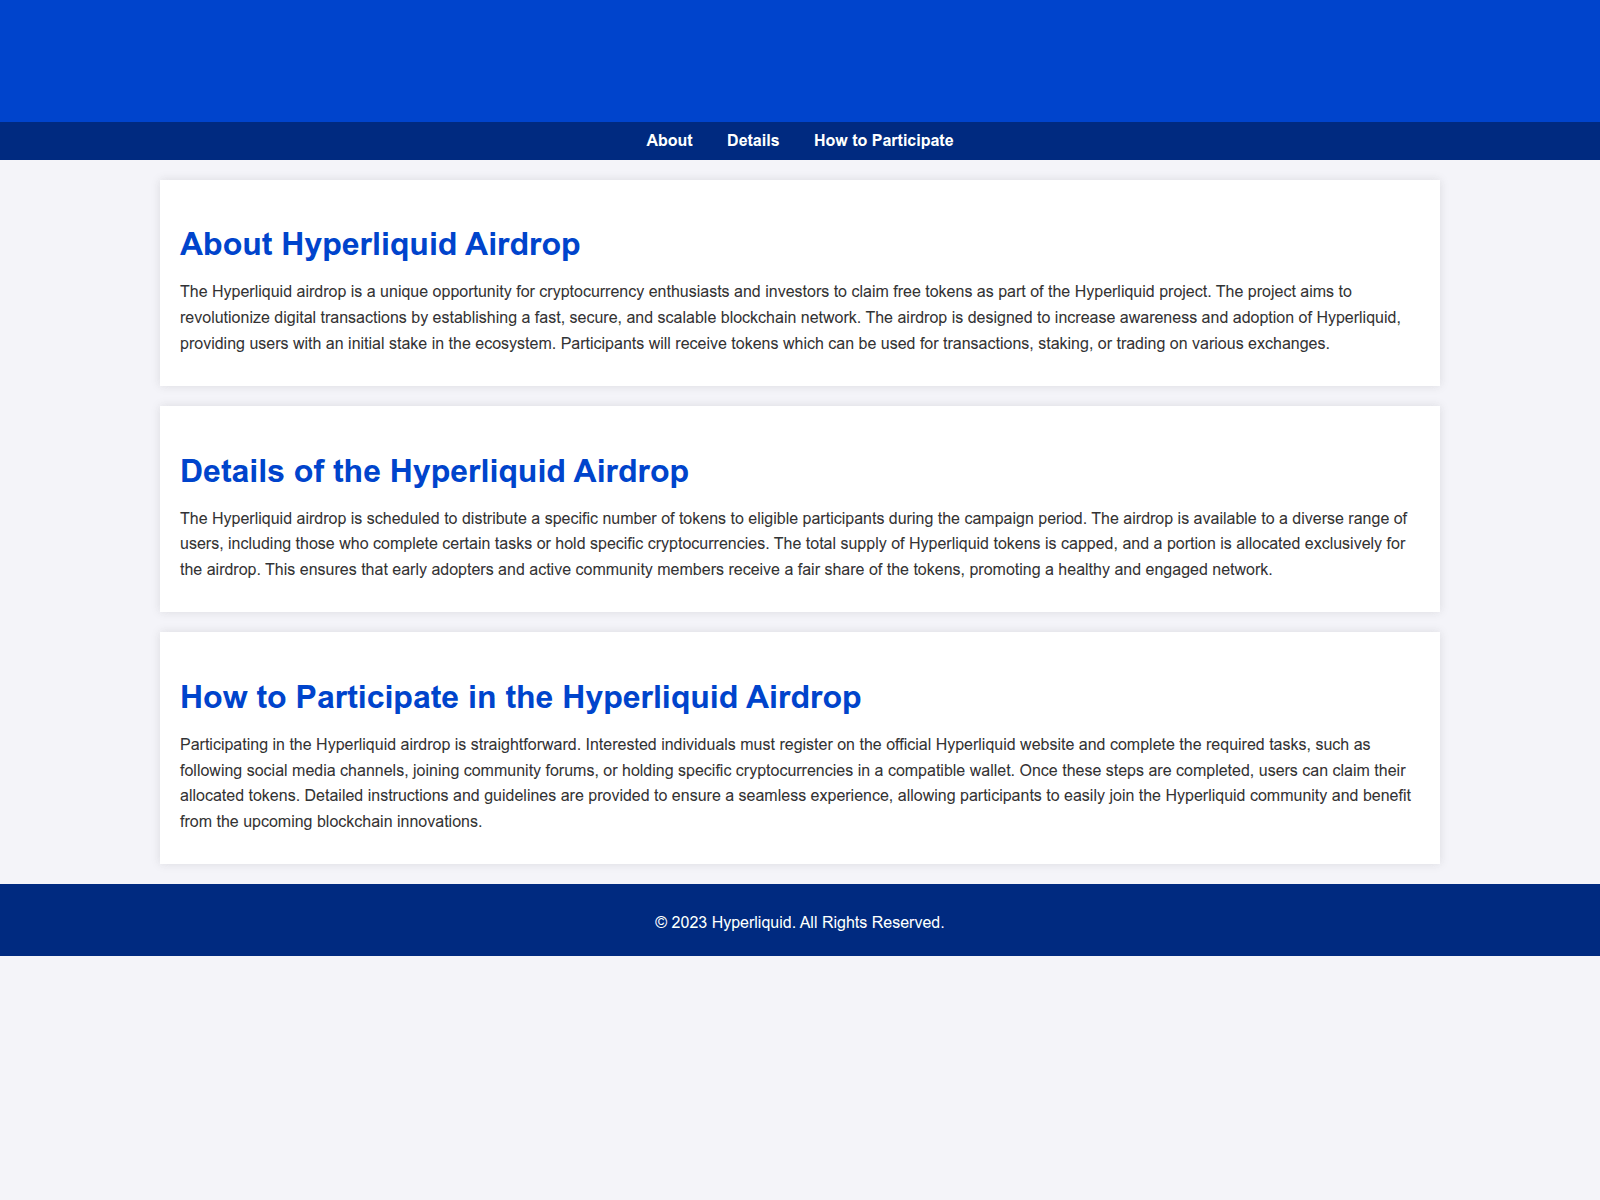Screen dimensions: 1600x1200
Task: Click the dark blue navigation bar
Action: pos(300,141)
